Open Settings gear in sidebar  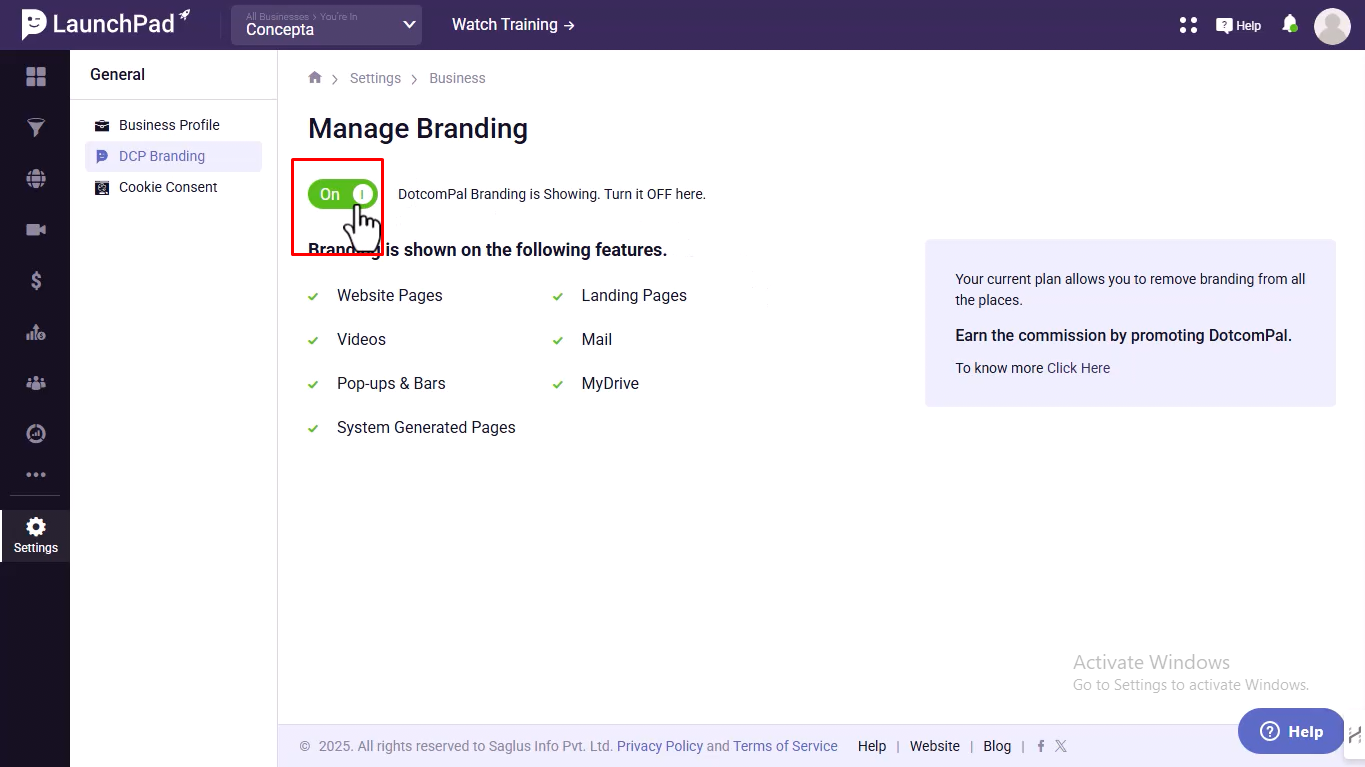click(x=36, y=536)
